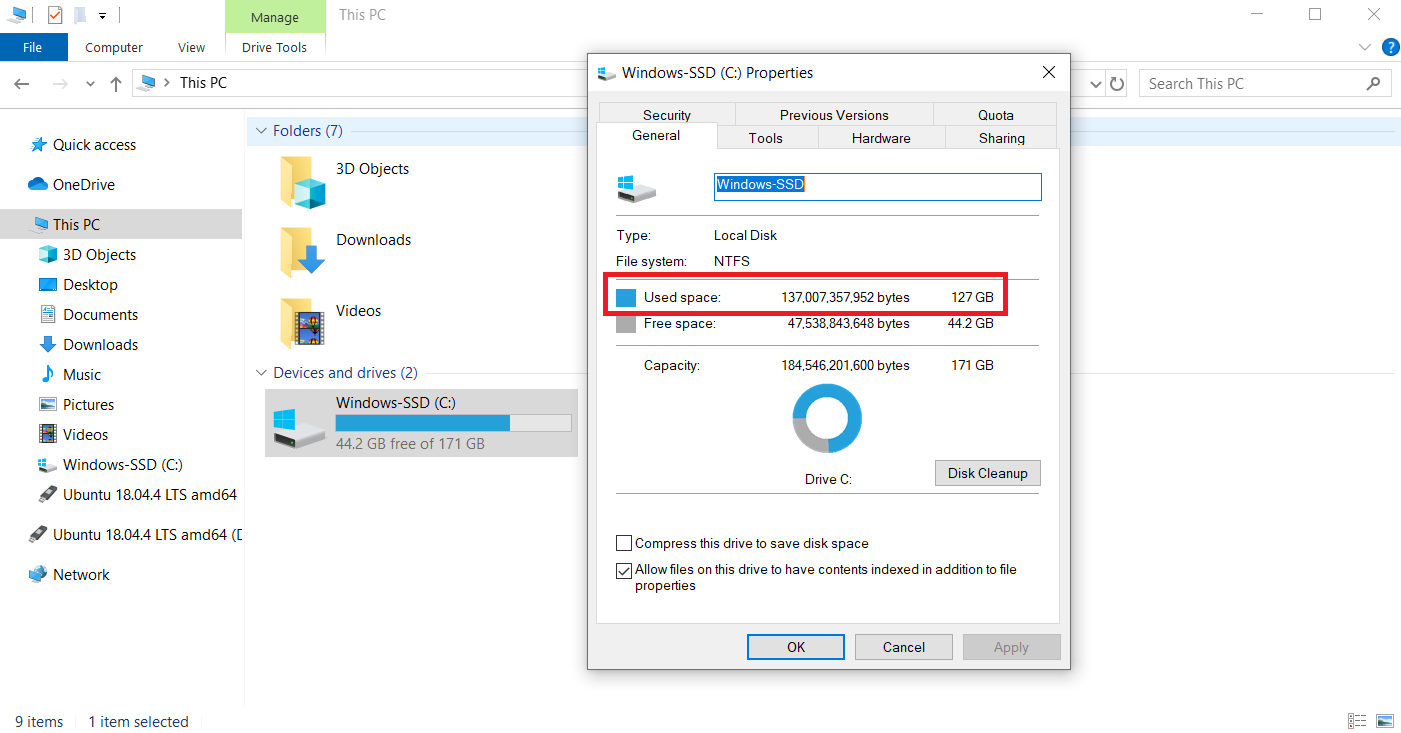Open Downloads in the navigation pane
1401x733 pixels.
pos(100,345)
